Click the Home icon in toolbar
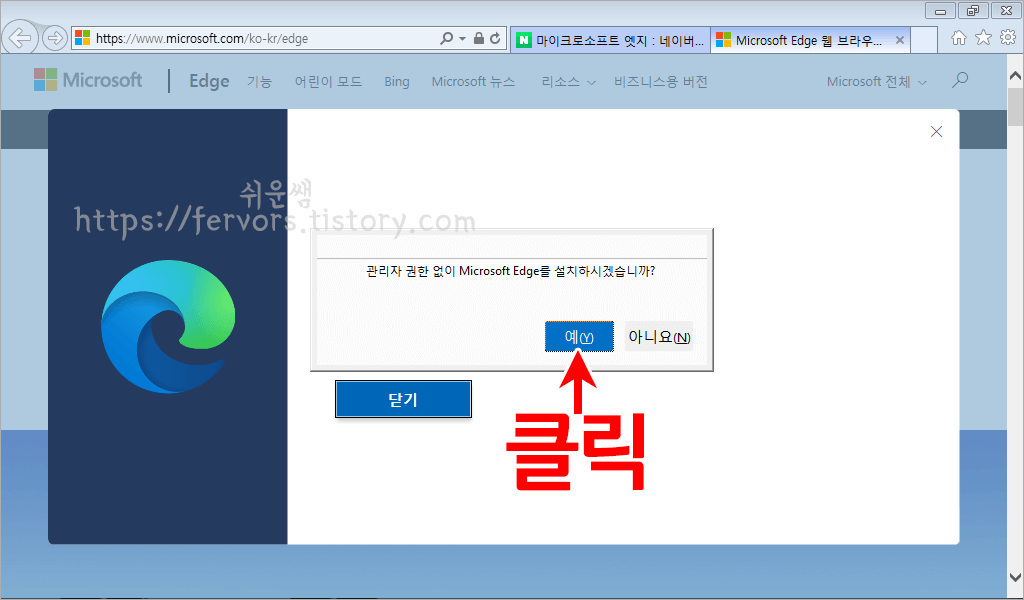Image resolution: width=1024 pixels, height=600 pixels. point(959,38)
